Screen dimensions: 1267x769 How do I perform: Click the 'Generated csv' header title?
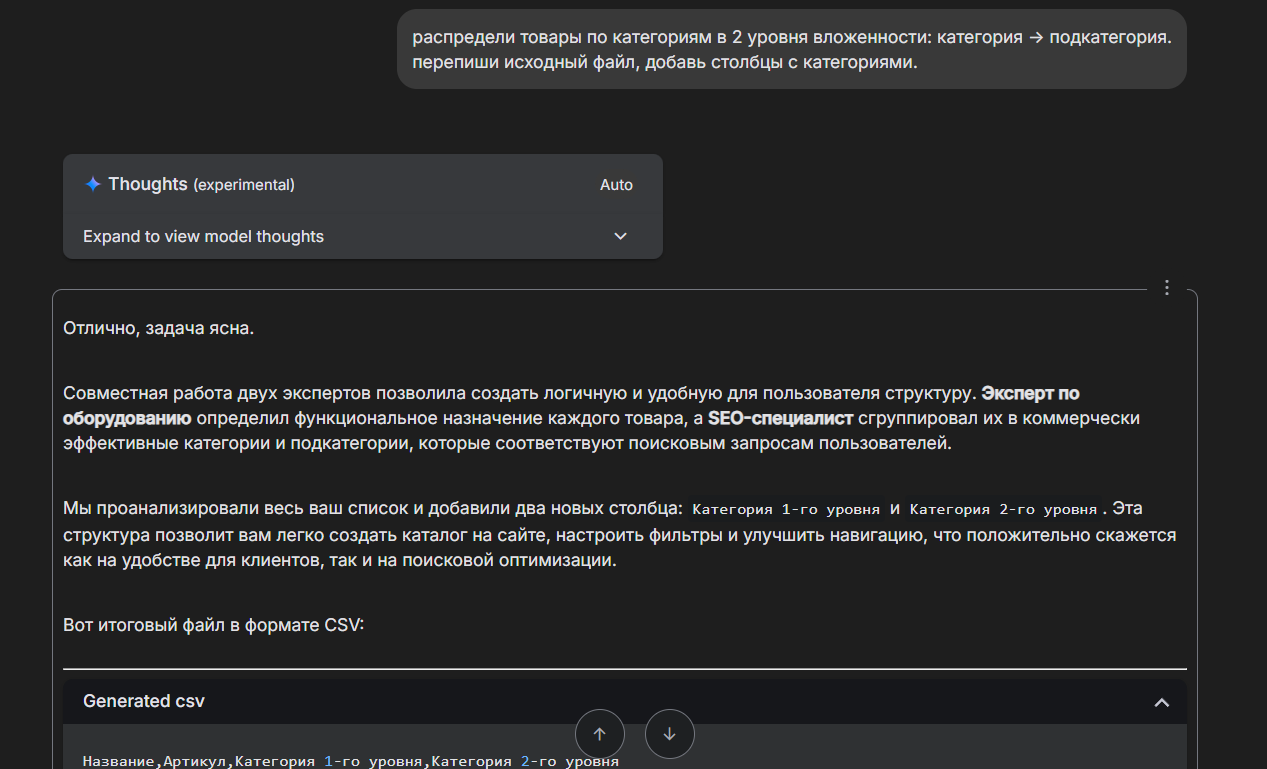[144, 701]
